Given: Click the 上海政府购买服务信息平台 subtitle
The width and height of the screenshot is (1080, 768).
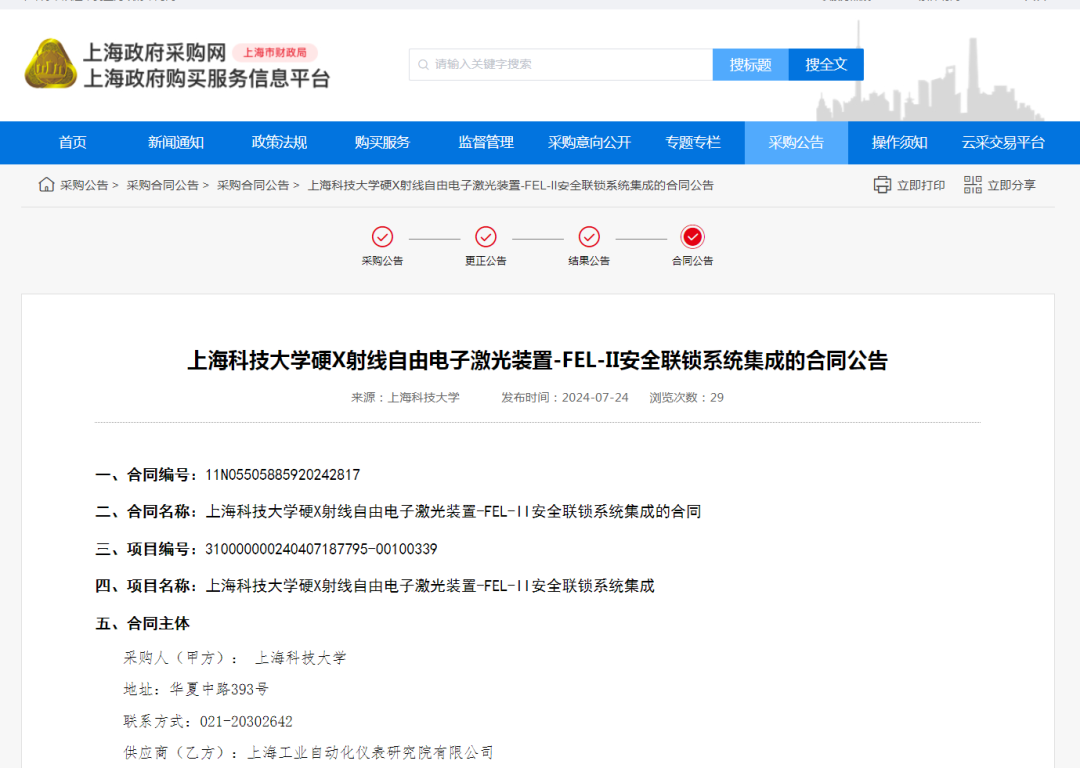Looking at the screenshot, I should (x=207, y=79).
